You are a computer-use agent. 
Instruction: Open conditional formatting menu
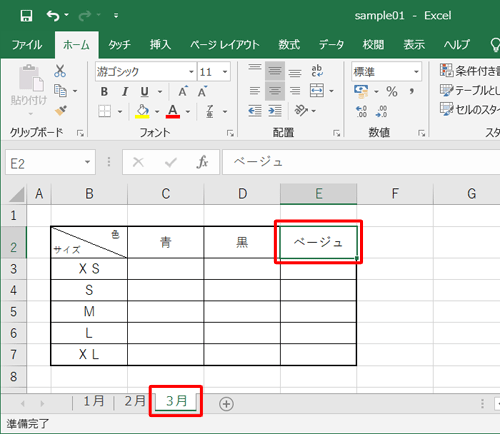pos(469,70)
